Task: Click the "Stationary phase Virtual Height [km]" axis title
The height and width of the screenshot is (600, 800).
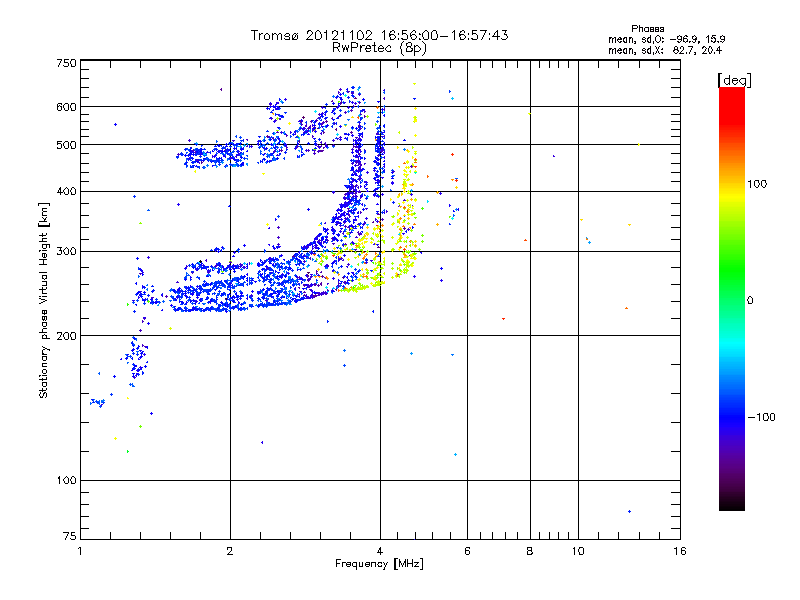Action: coord(44,301)
